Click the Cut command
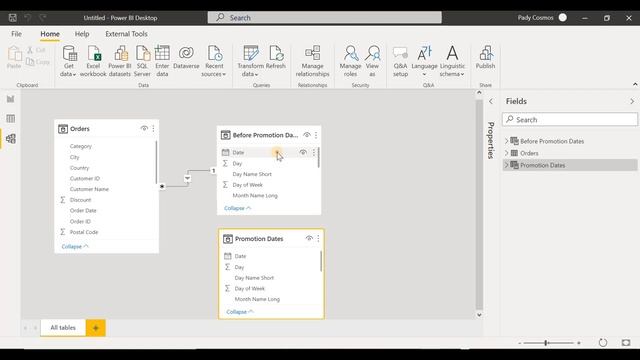Image resolution: width=640 pixels, height=360 pixels. pyautogui.click(x=36, y=50)
